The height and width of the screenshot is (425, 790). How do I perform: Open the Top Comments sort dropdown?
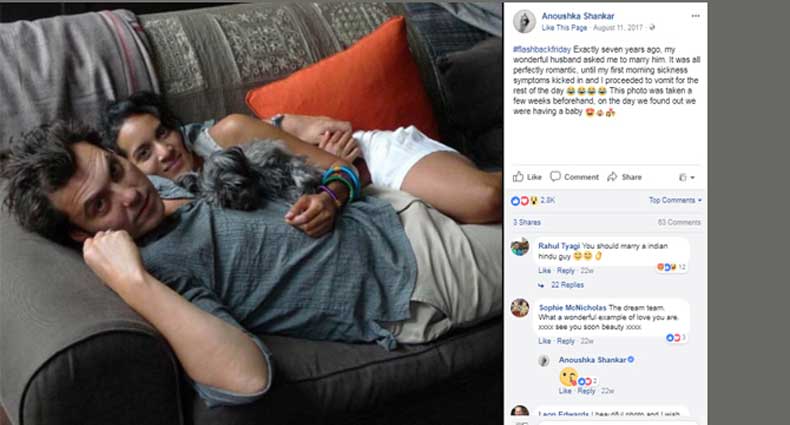tap(675, 200)
